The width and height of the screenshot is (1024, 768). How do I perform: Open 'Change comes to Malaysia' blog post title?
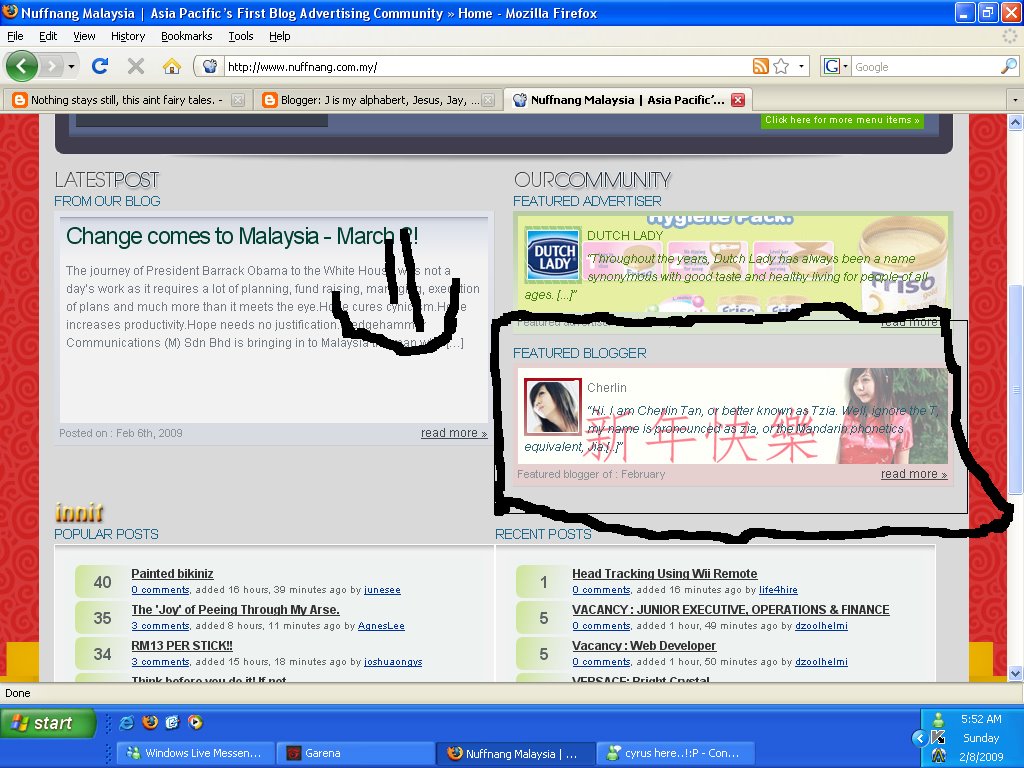pyautogui.click(x=242, y=236)
